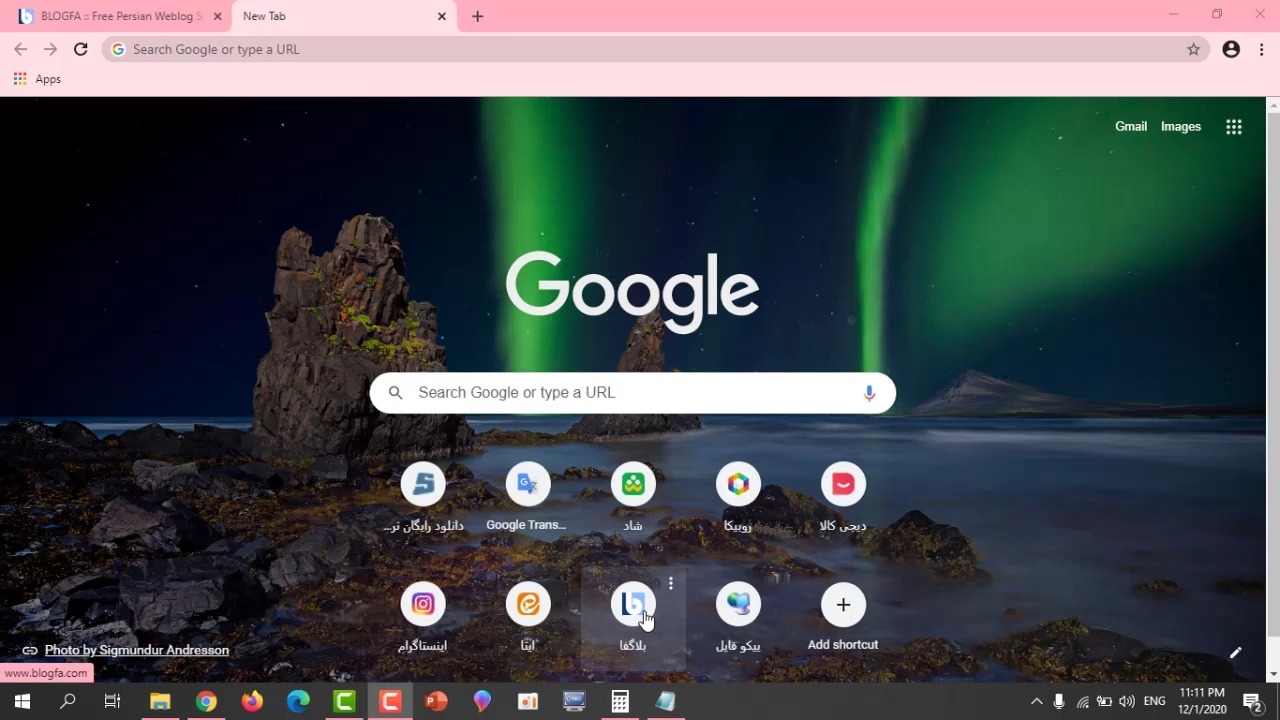Open Chrome's three-dot main menu
The width and height of the screenshot is (1280, 720).
1262,49
